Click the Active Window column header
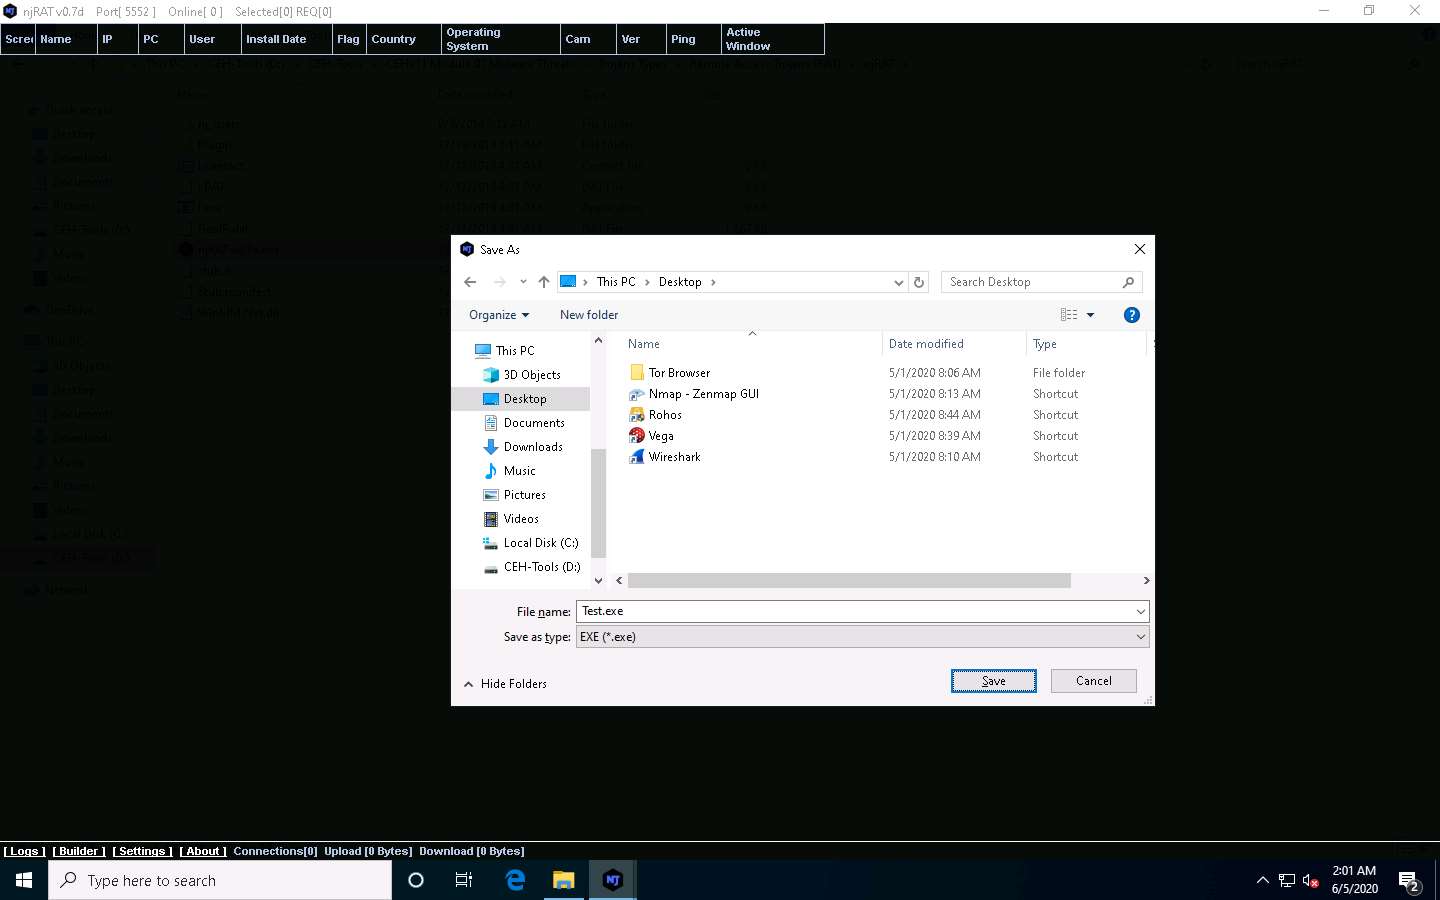The height and width of the screenshot is (900, 1440). pos(772,39)
